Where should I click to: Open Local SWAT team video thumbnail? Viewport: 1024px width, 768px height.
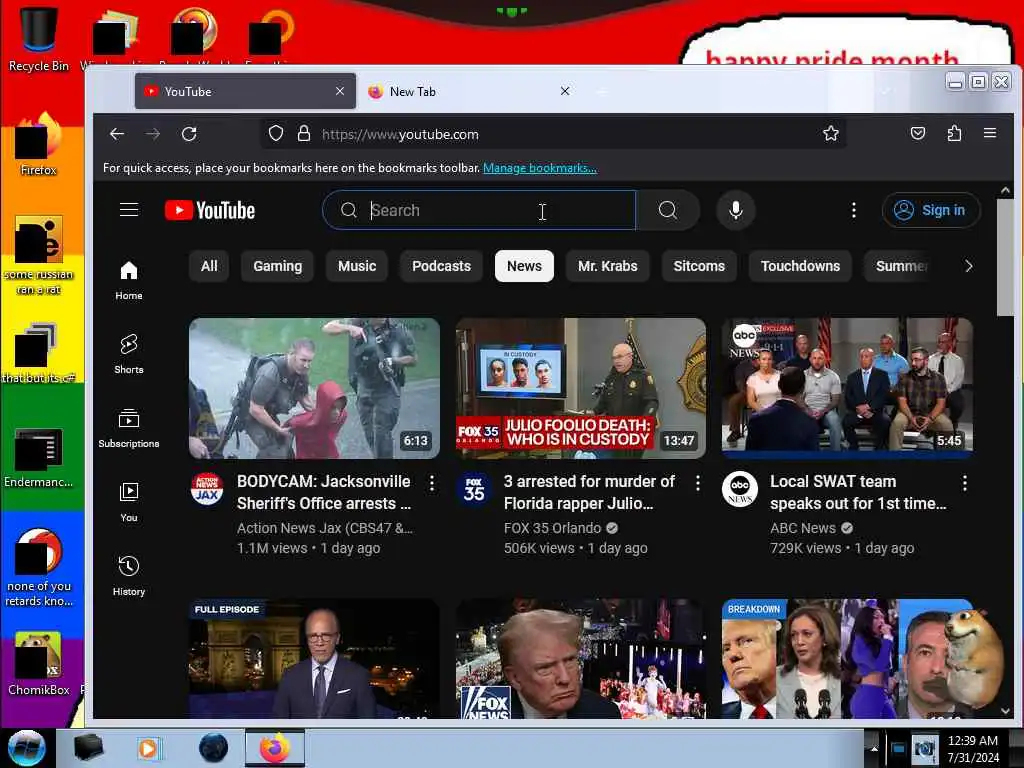coord(847,388)
